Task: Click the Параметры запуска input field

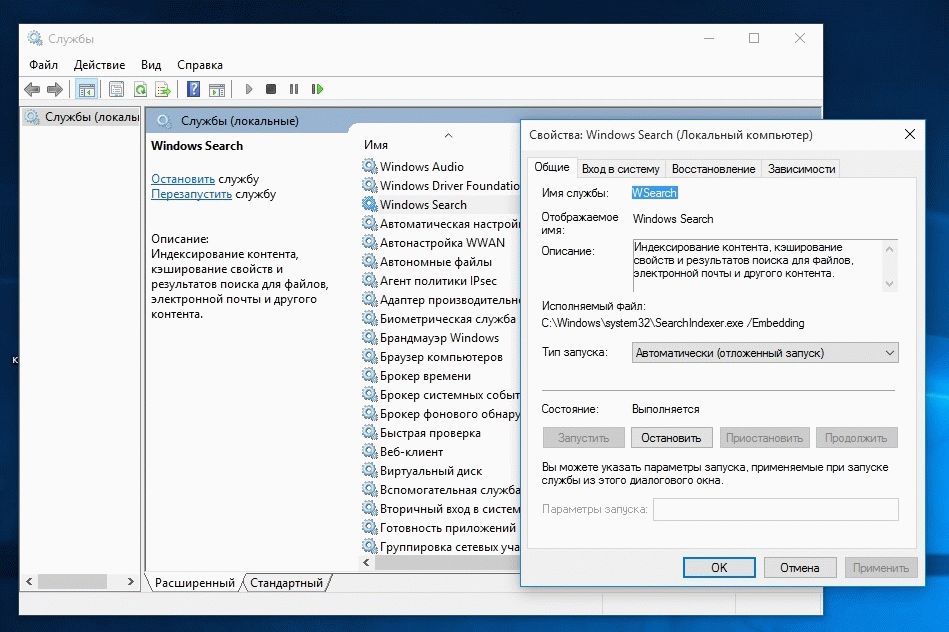Action: point(776,509)
